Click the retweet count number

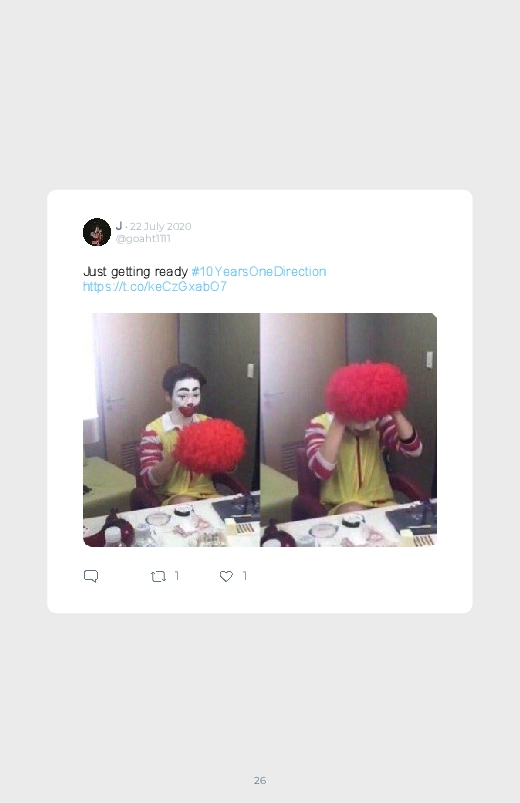[177, 576]
